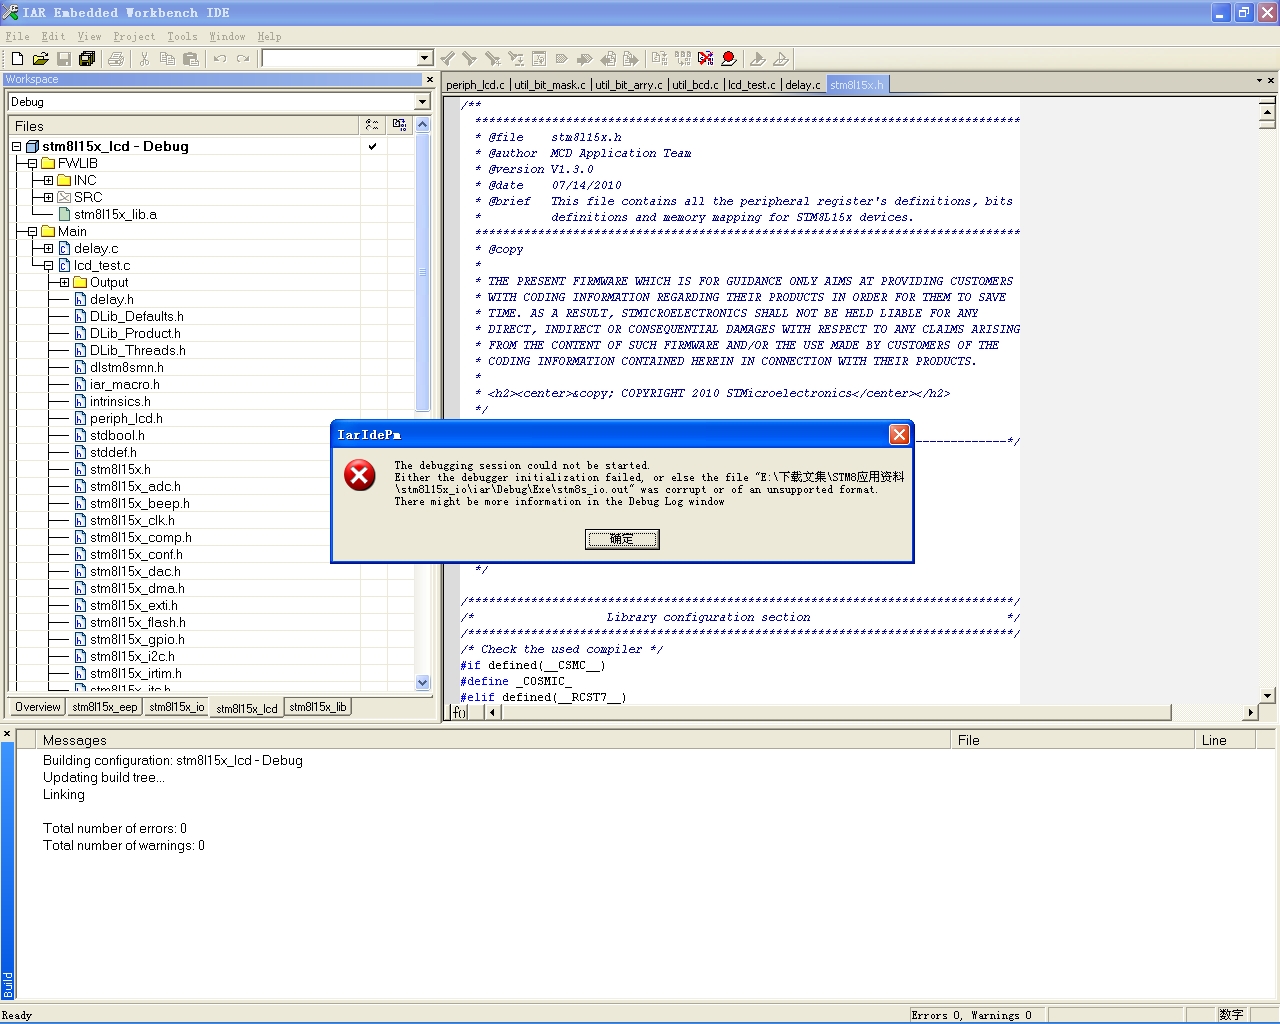Close the IarIdePm error dialog

899,434
